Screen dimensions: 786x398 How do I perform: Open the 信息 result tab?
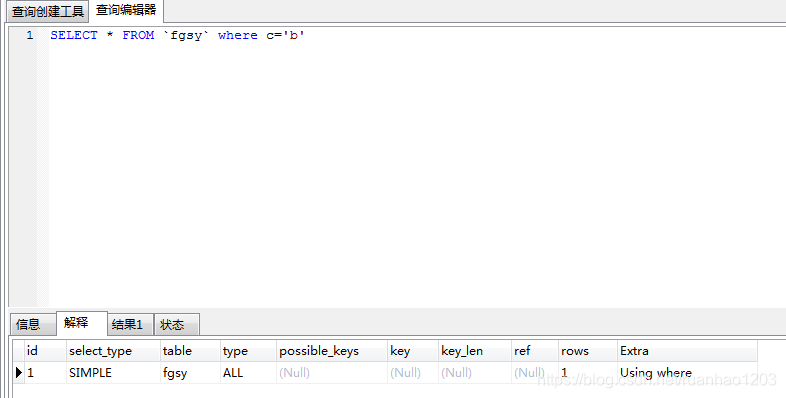pyautogui.click(x=33, y=324)
